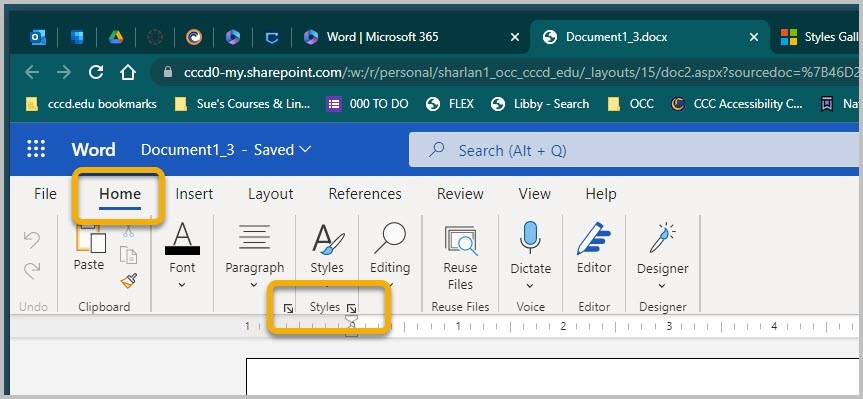This screenshot has width=863, height=399.
Task: Open the Styles pane launcher arrow
Action: (352, 308)
